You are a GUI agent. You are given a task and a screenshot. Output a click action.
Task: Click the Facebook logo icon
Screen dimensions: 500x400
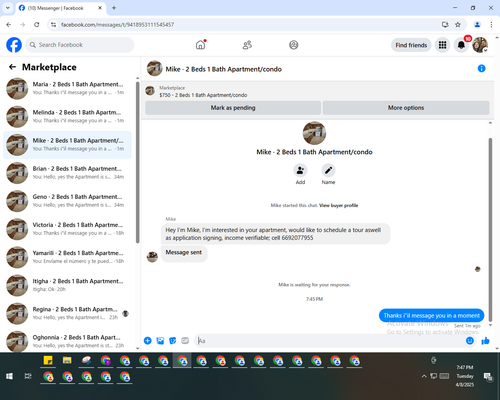coord(14,45)
